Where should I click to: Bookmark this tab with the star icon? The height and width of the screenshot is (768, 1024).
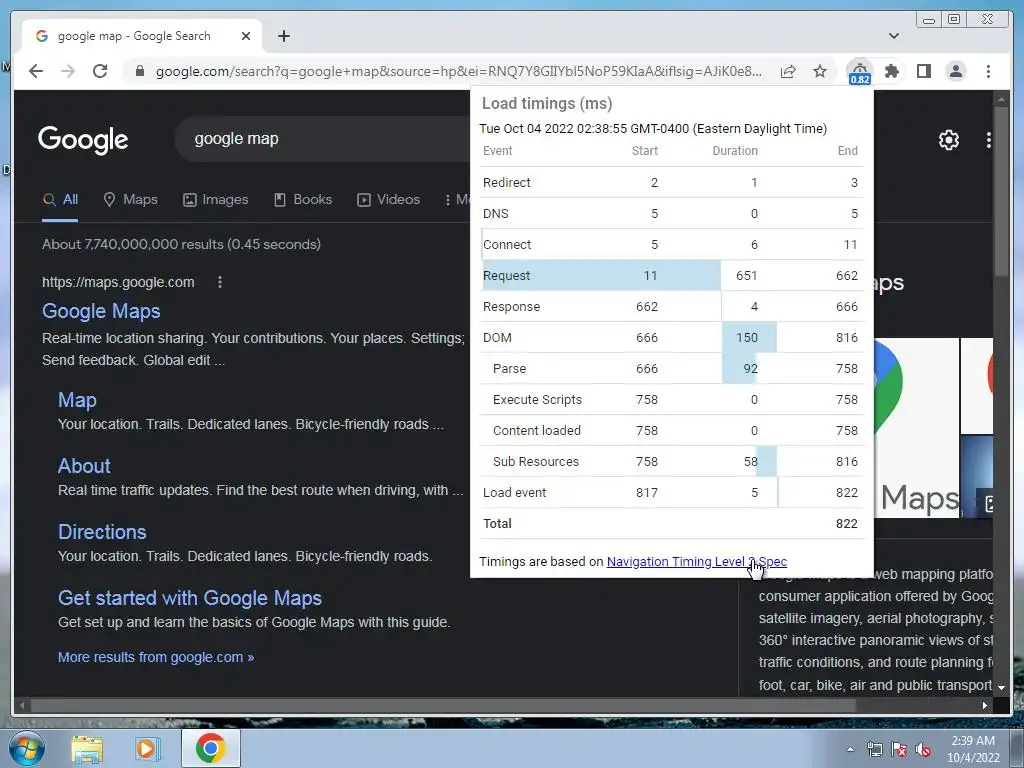(x=820, y=71)
